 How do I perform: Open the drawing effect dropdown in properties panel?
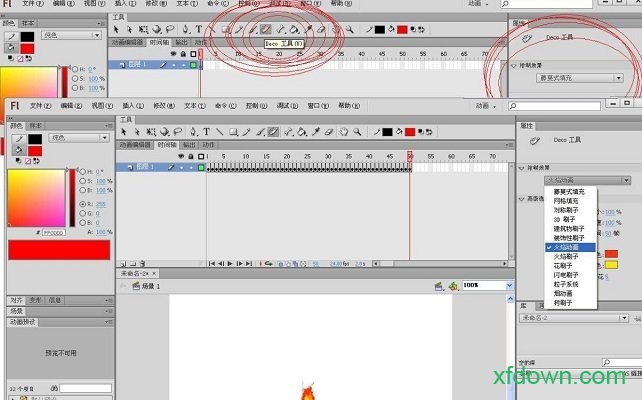[587, 180]
